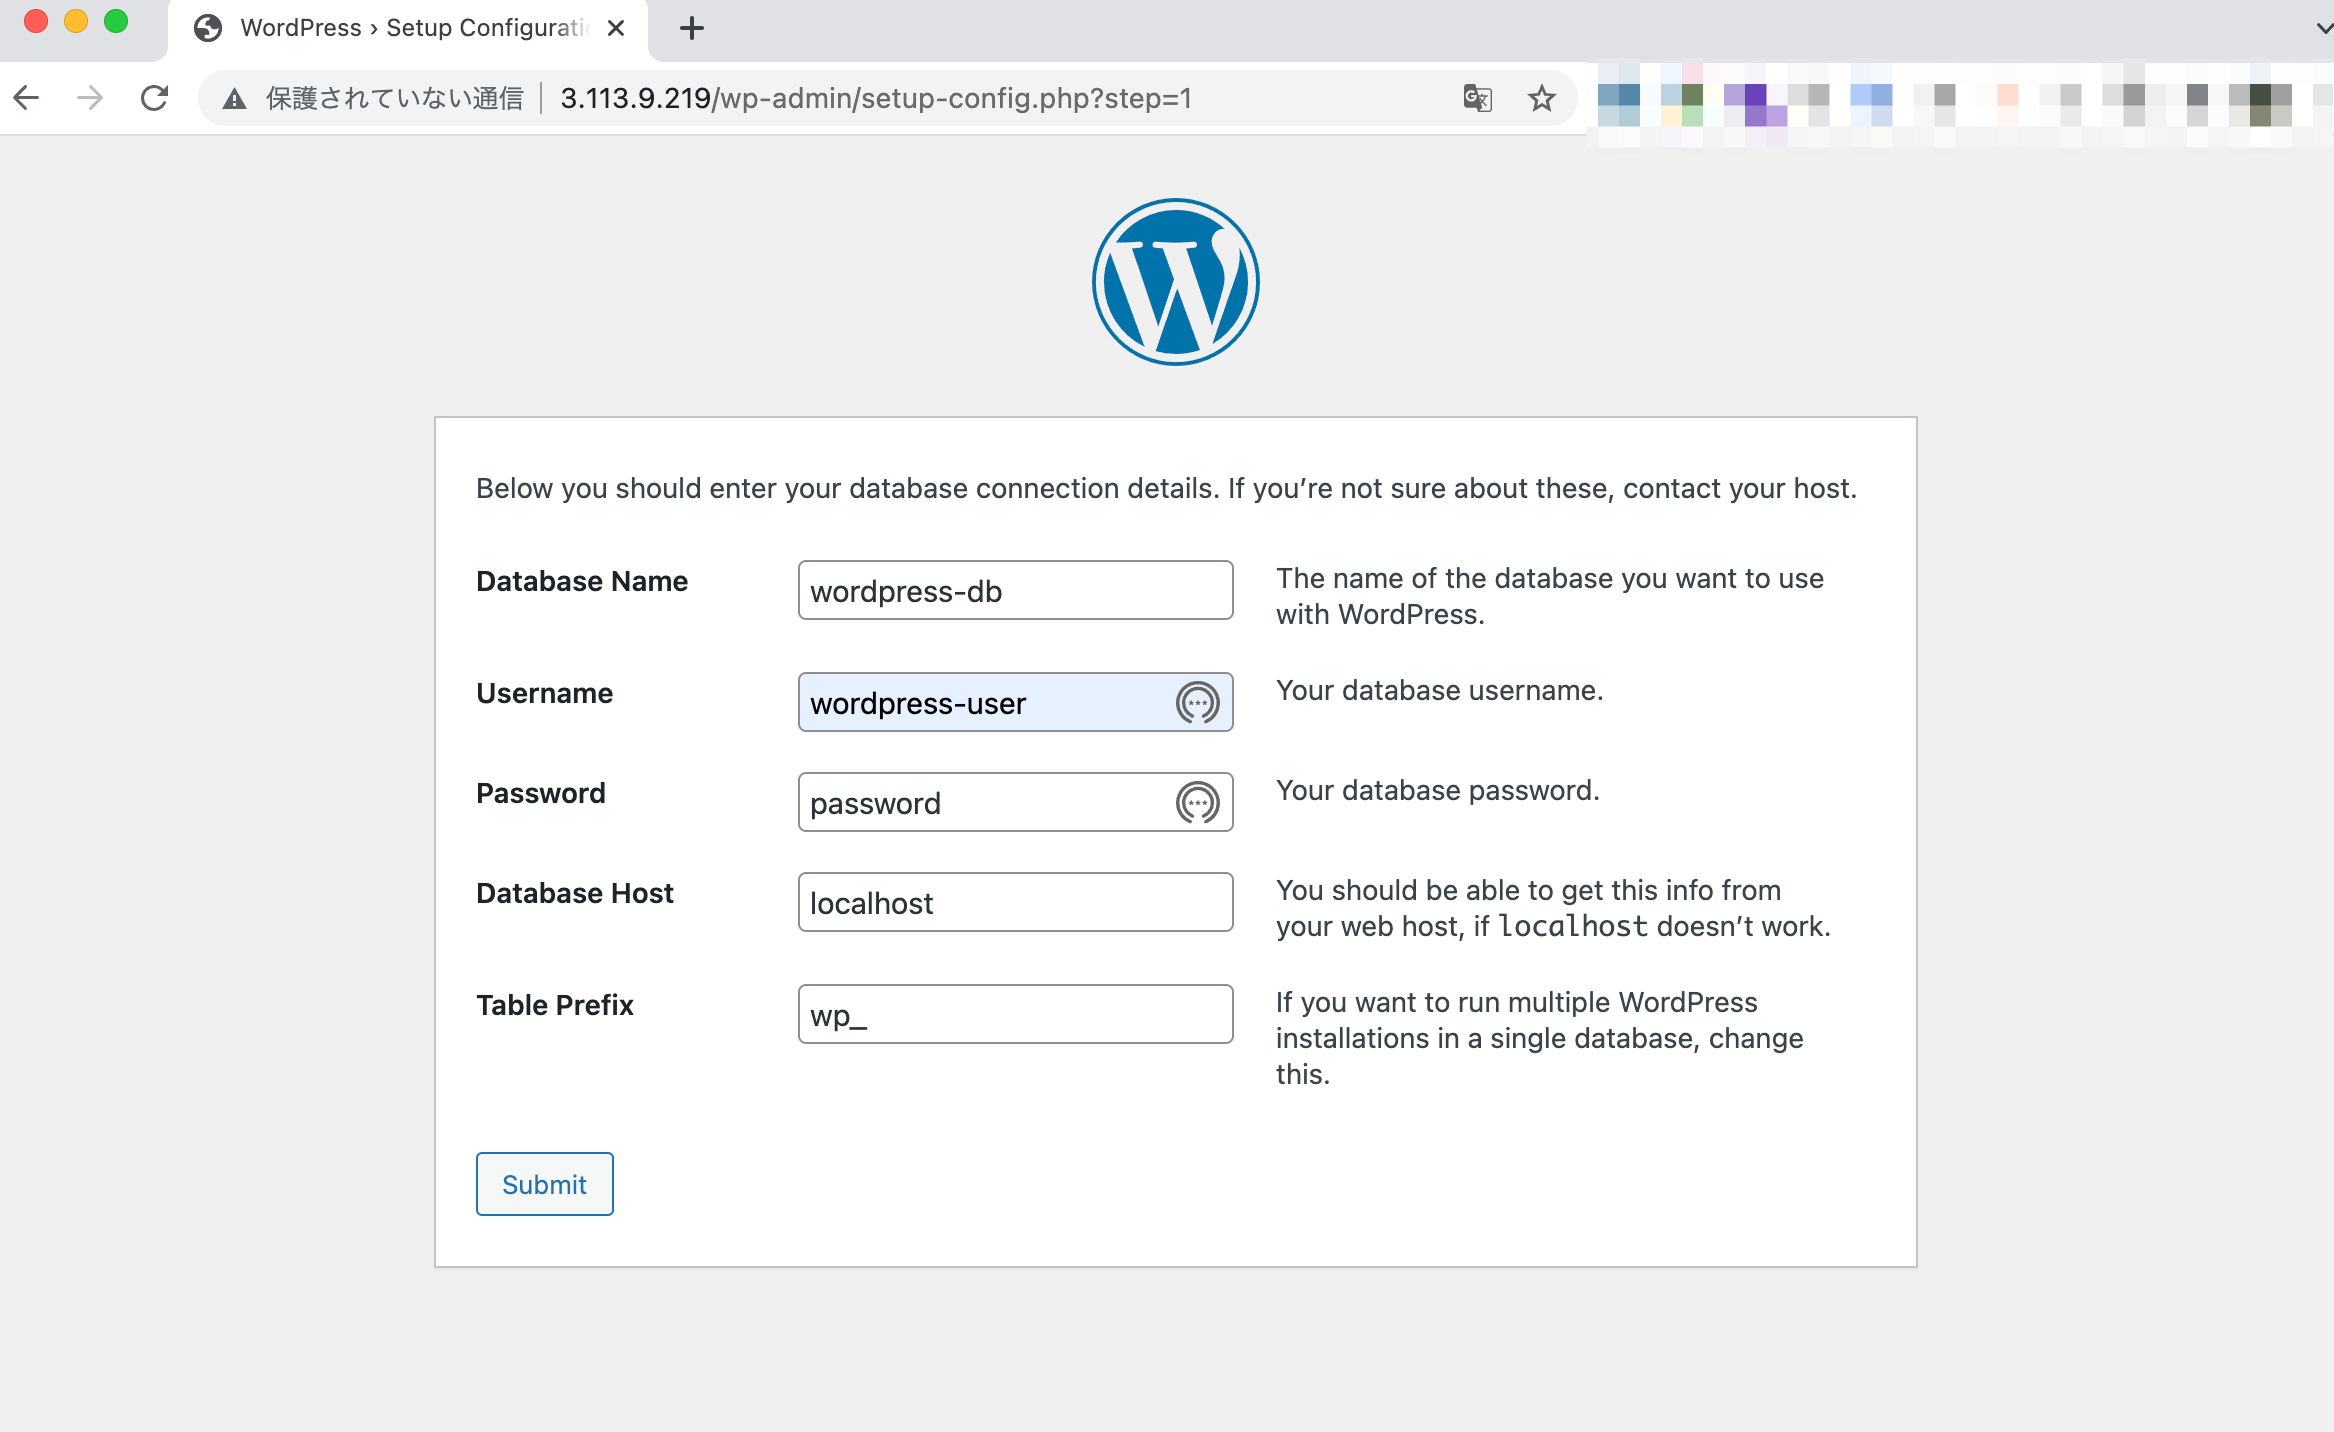Open a new browser tab
This screenshot has width=2334, height=1432.
pos(691,28)
